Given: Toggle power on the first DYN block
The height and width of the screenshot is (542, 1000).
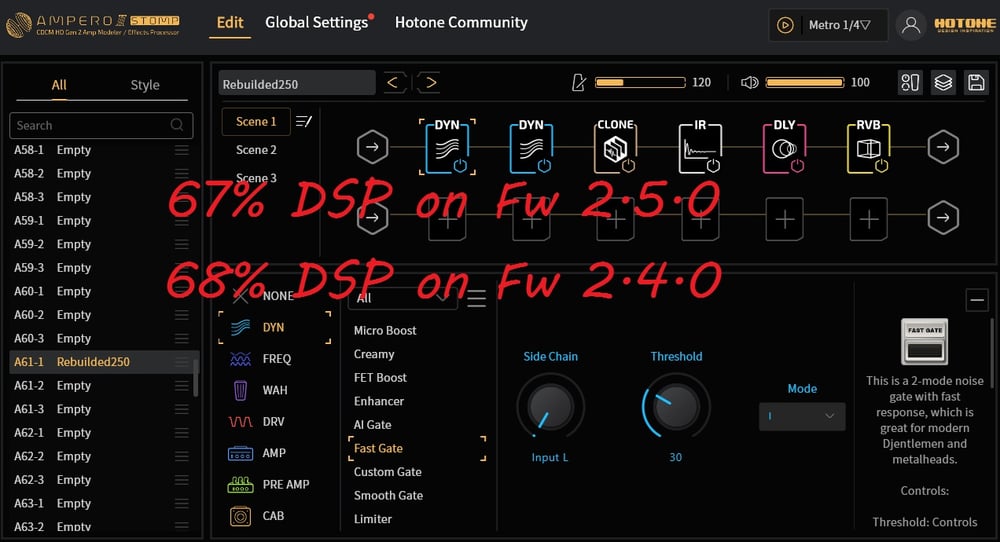Looking at the screenshot, I should pyautogui.click(x=460, y=166).
